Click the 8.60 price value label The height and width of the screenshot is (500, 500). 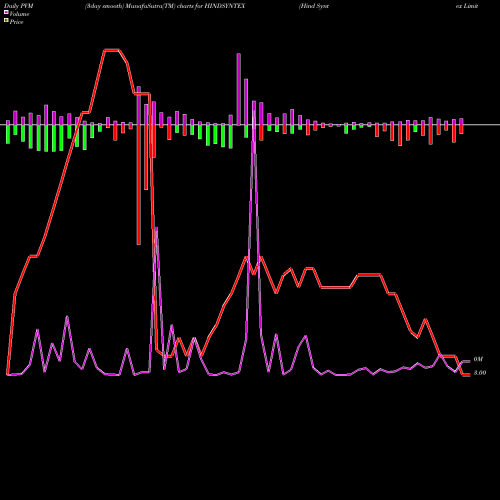(480, 373)
